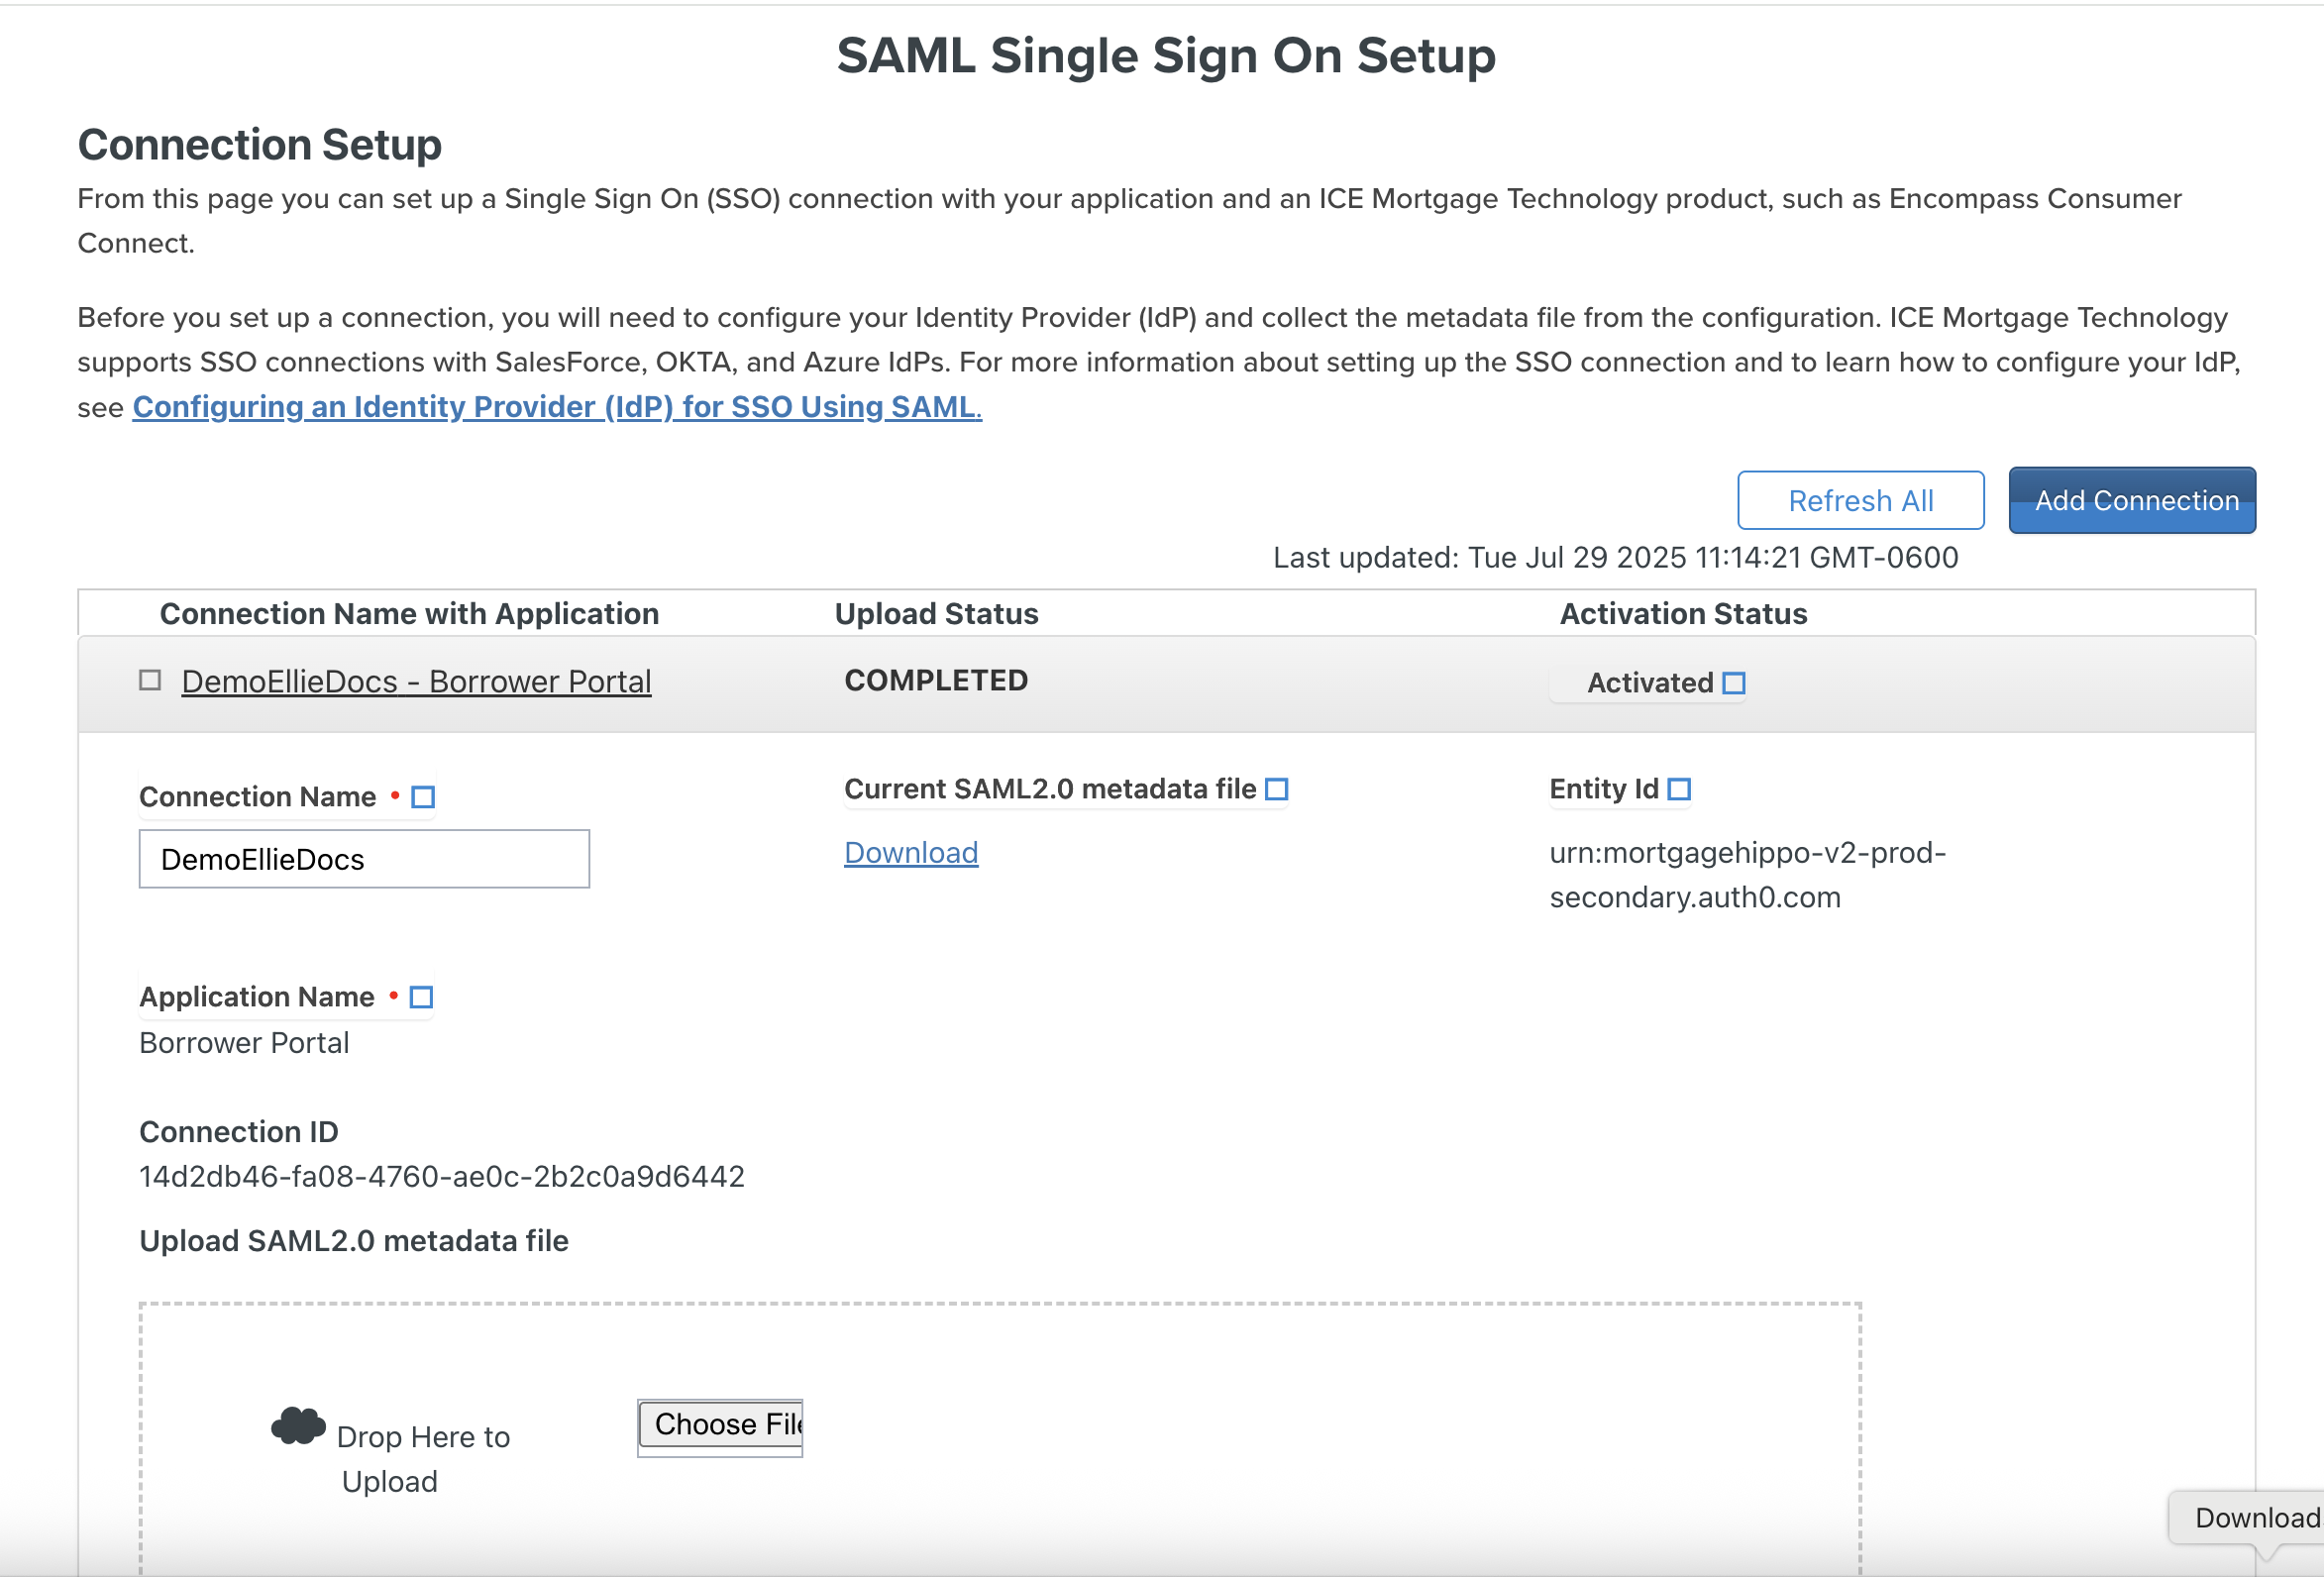Select the DemoEllieDocs row checkbox
Image resolution: width=2324 pixels, height=1577 pixels.
click(150, 681)
